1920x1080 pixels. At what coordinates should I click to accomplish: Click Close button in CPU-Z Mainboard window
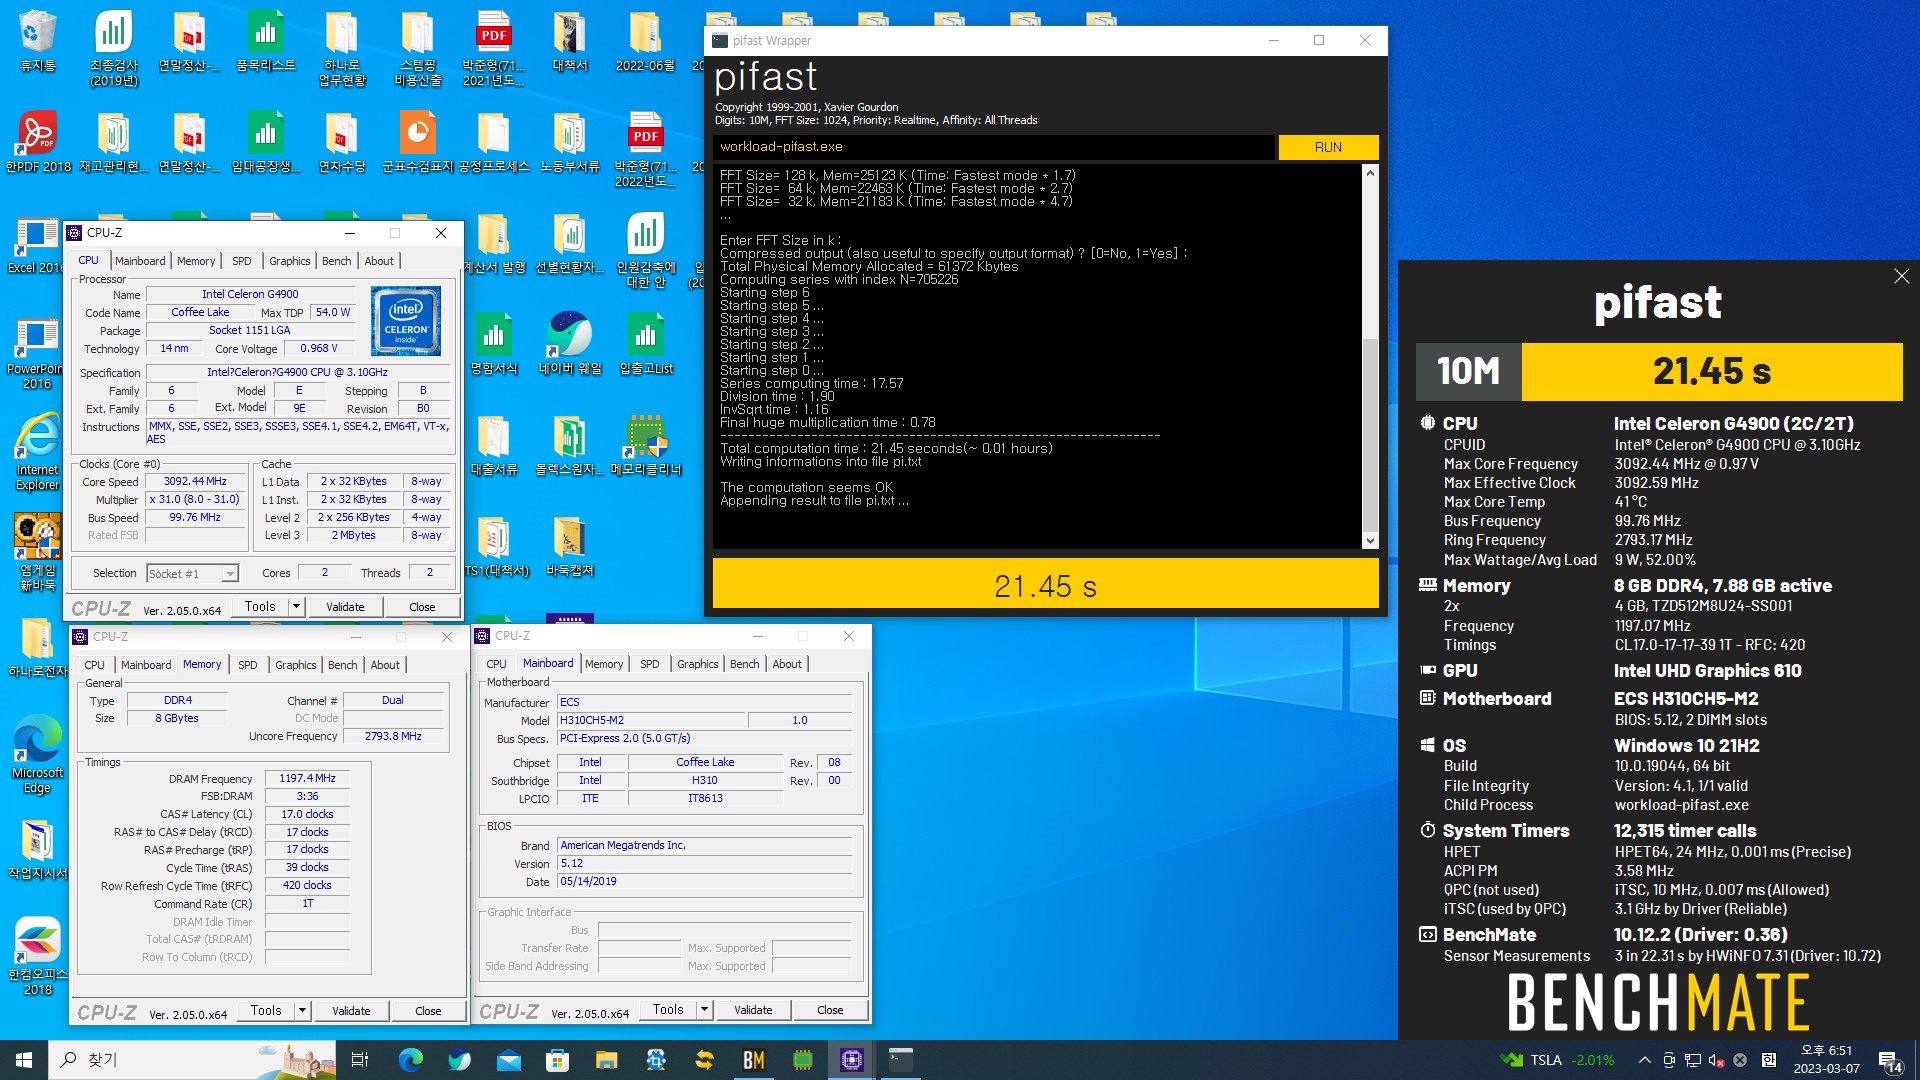click(x=830, y=1009)
